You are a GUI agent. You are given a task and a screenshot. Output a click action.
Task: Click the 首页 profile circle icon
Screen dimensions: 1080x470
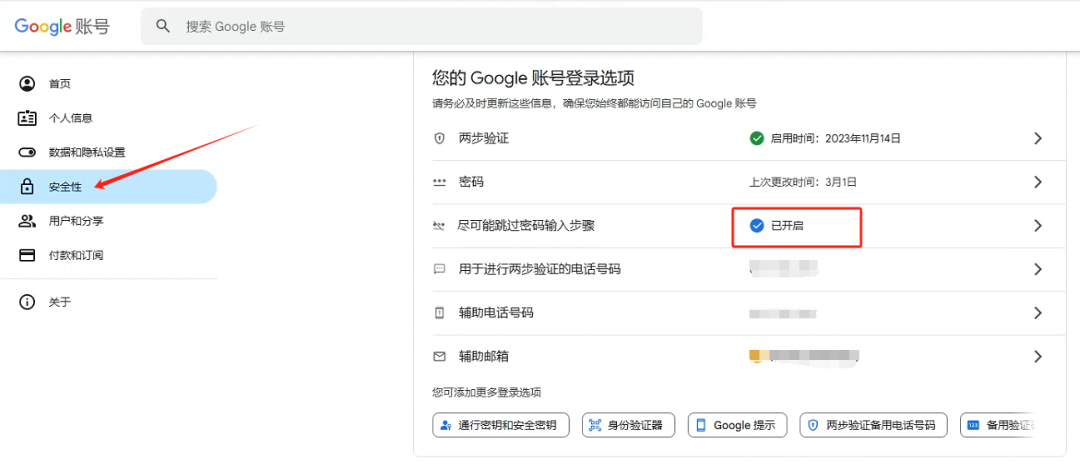coord(27,84)
